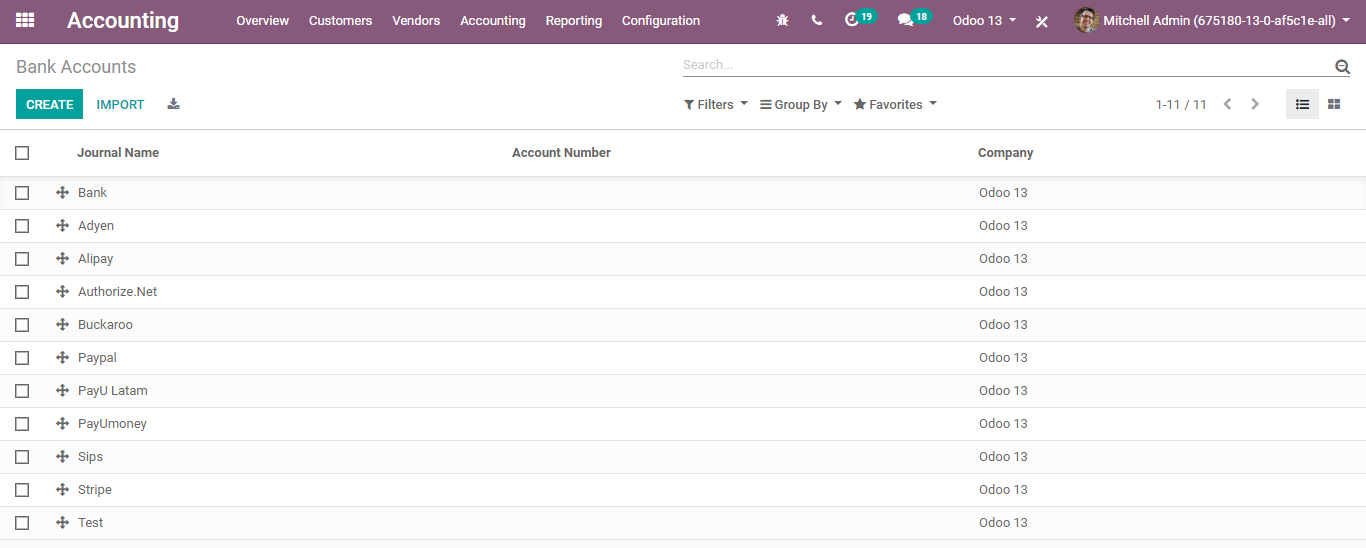The height and width of the screenshot is (548, 1366).
Task: Click the search magnifier icon
Action: tap(1342, 66)
